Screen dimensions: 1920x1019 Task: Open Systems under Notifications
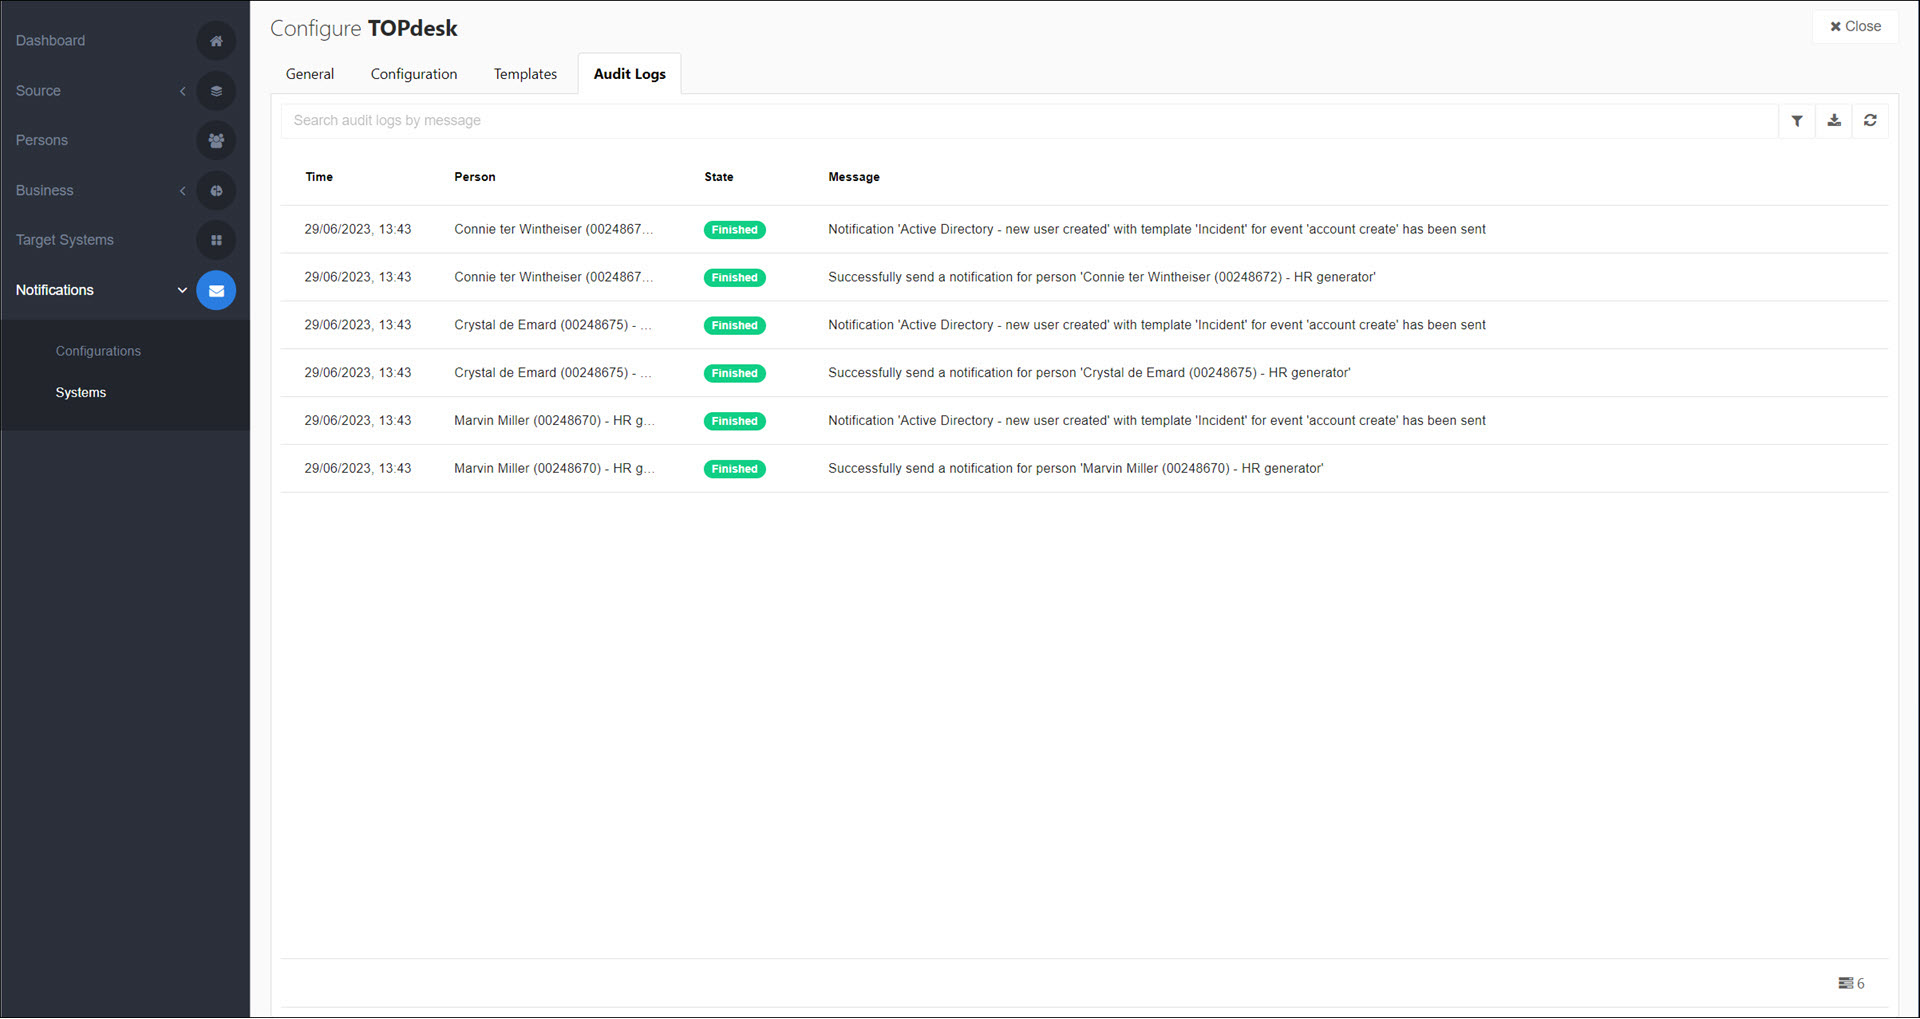point(81,393)
